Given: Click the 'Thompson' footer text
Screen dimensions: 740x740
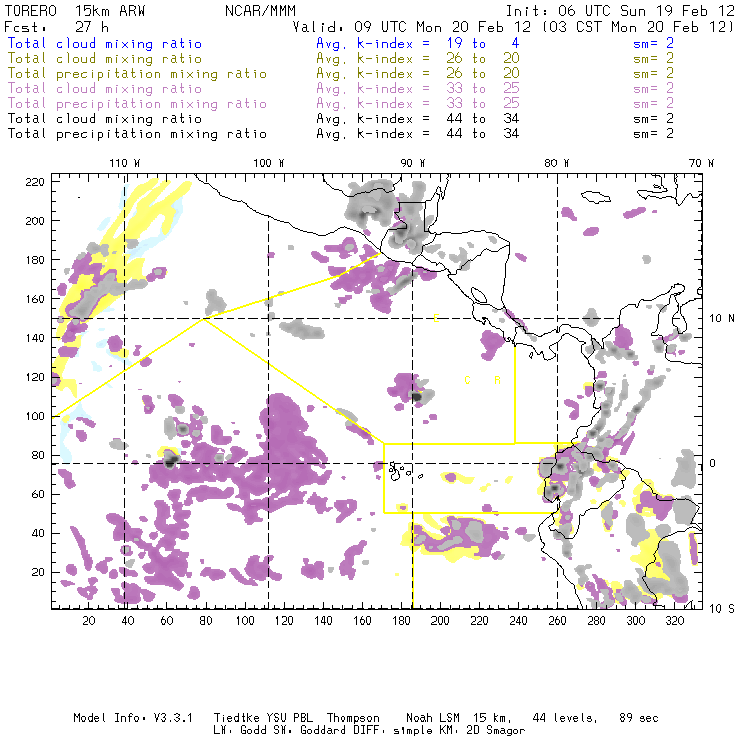Looking at the screenshot, I should (x=353, y=718).
